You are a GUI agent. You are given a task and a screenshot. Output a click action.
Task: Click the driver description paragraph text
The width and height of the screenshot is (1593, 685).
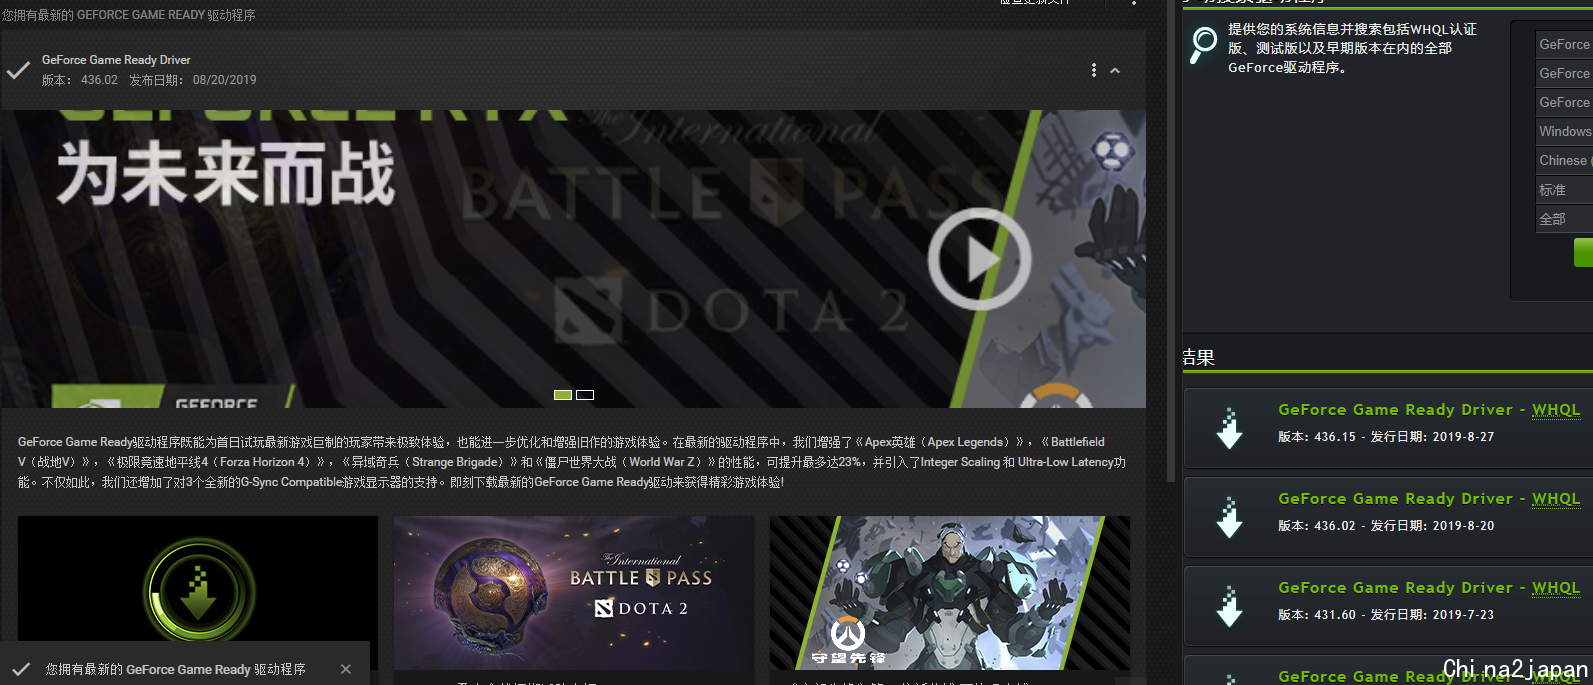click(x=572, y=462)
